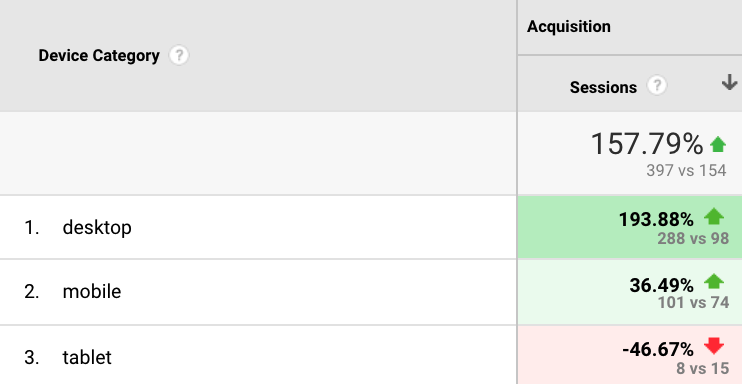Click the Device Category help icon

tap(178, 56)
